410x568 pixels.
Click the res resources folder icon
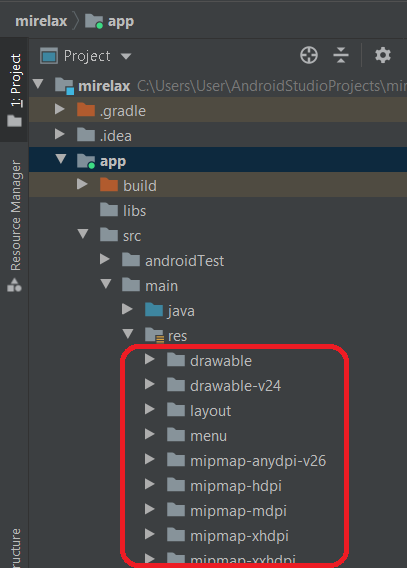(154, 335)
